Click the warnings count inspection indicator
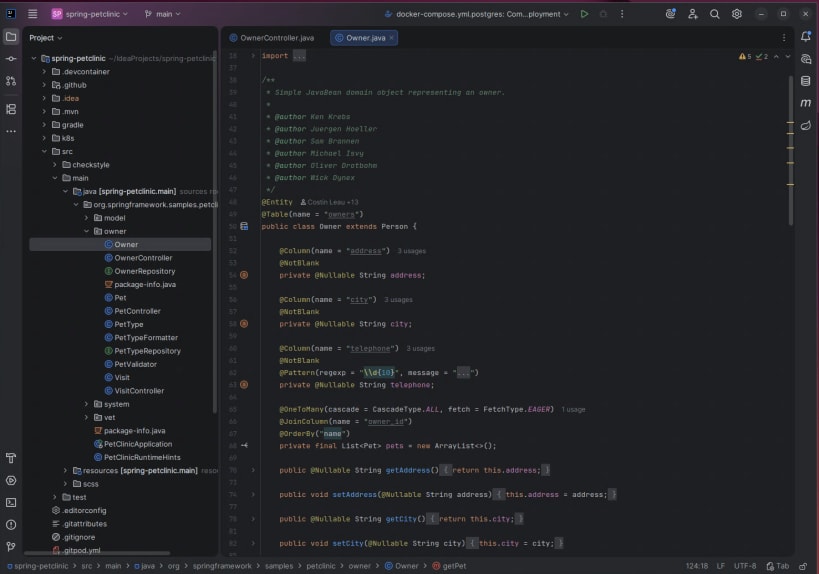Viewport: 819px width, 574px height. coord(745,56)
